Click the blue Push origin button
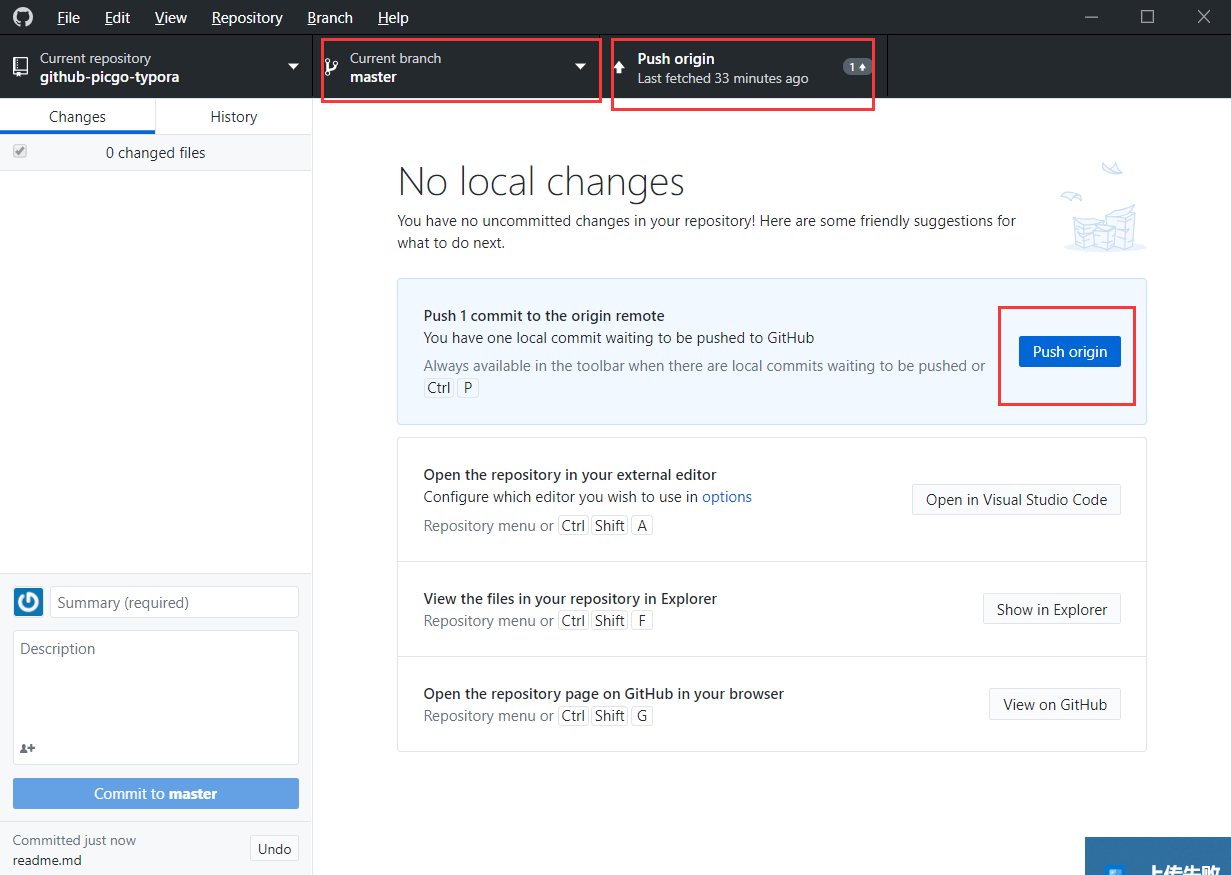This screenshot has width=1231, height=875. click(x=1070, y=351)
